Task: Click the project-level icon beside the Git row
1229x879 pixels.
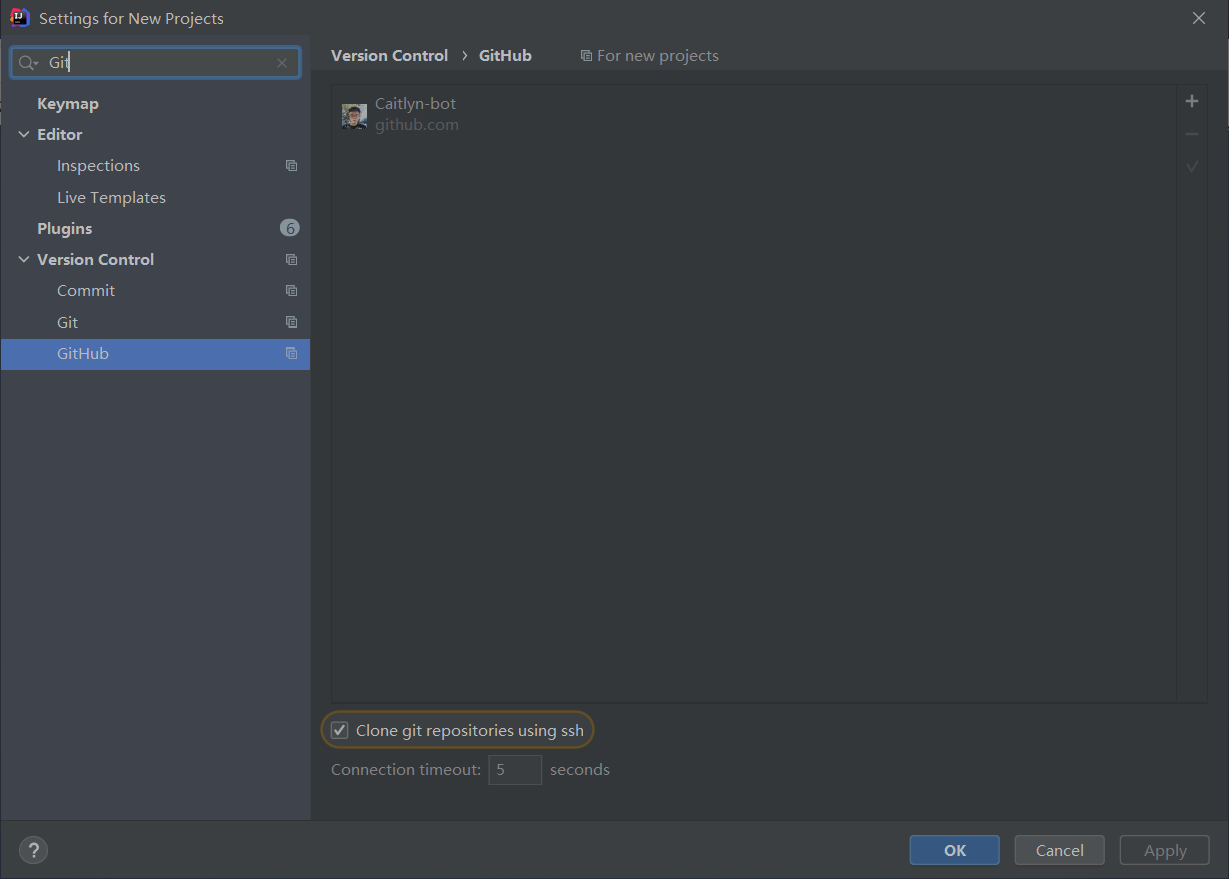Action: pos(291,322)
